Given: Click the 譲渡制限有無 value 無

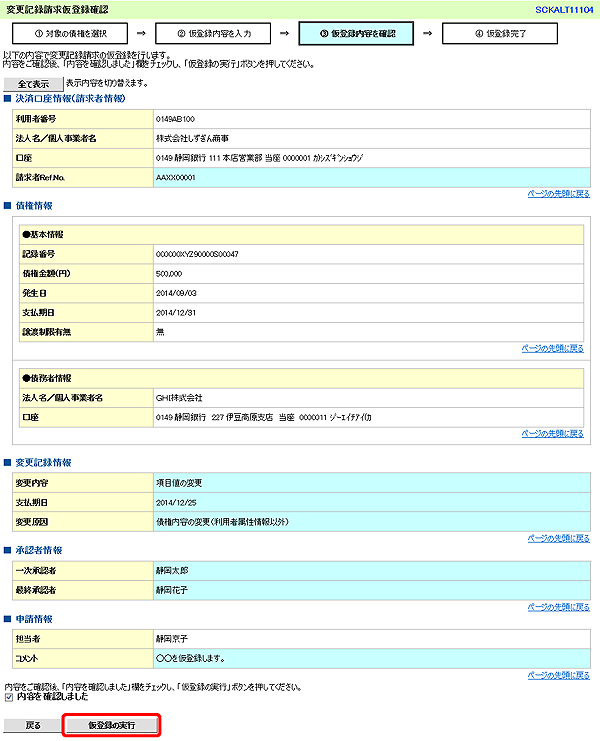Looking at the screenshot, I should point(160,332).
